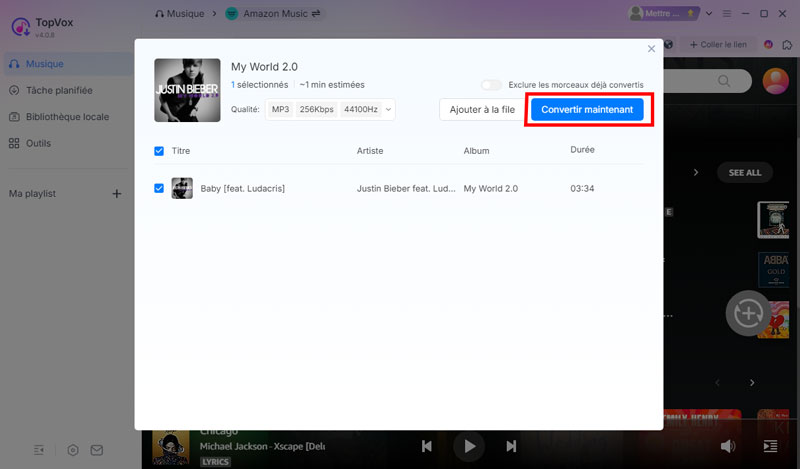Click the Durée column header
800x469 pixels.
pyautogui.click(x=582, y=150)
